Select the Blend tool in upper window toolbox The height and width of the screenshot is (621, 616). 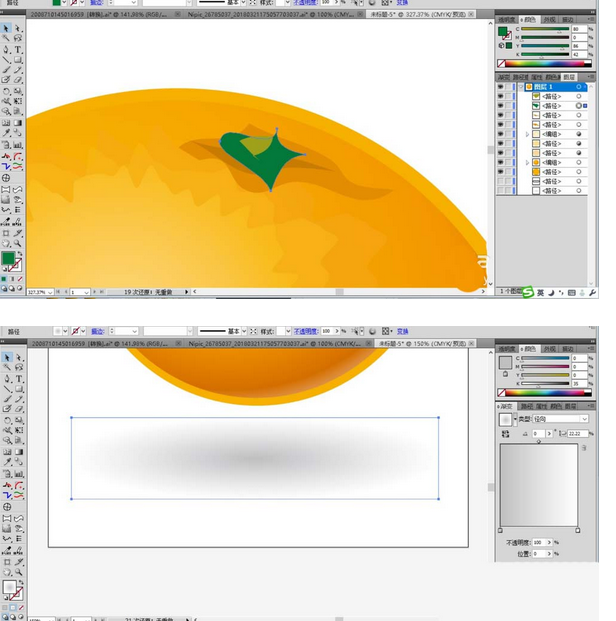(x=18, y=133)
